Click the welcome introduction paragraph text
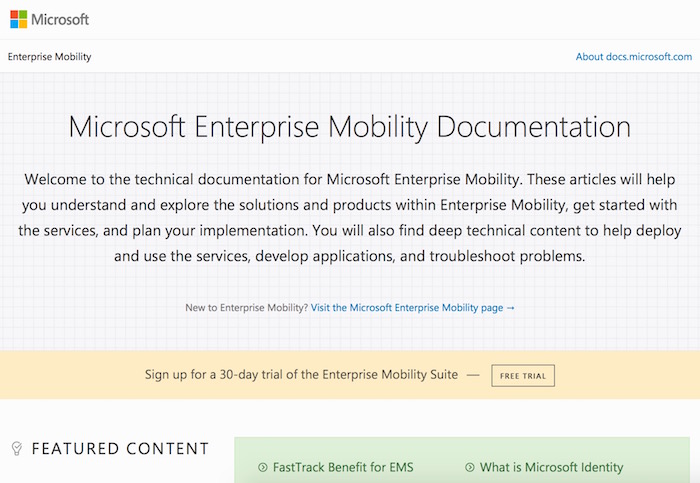700x483 pixels. [x=349, y=217]
